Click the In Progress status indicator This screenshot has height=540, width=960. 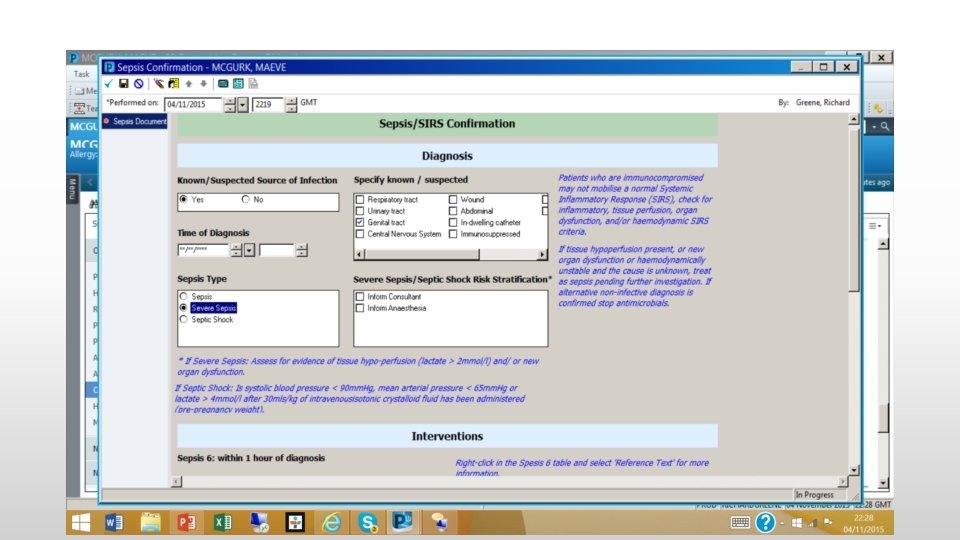coord(814,495)
